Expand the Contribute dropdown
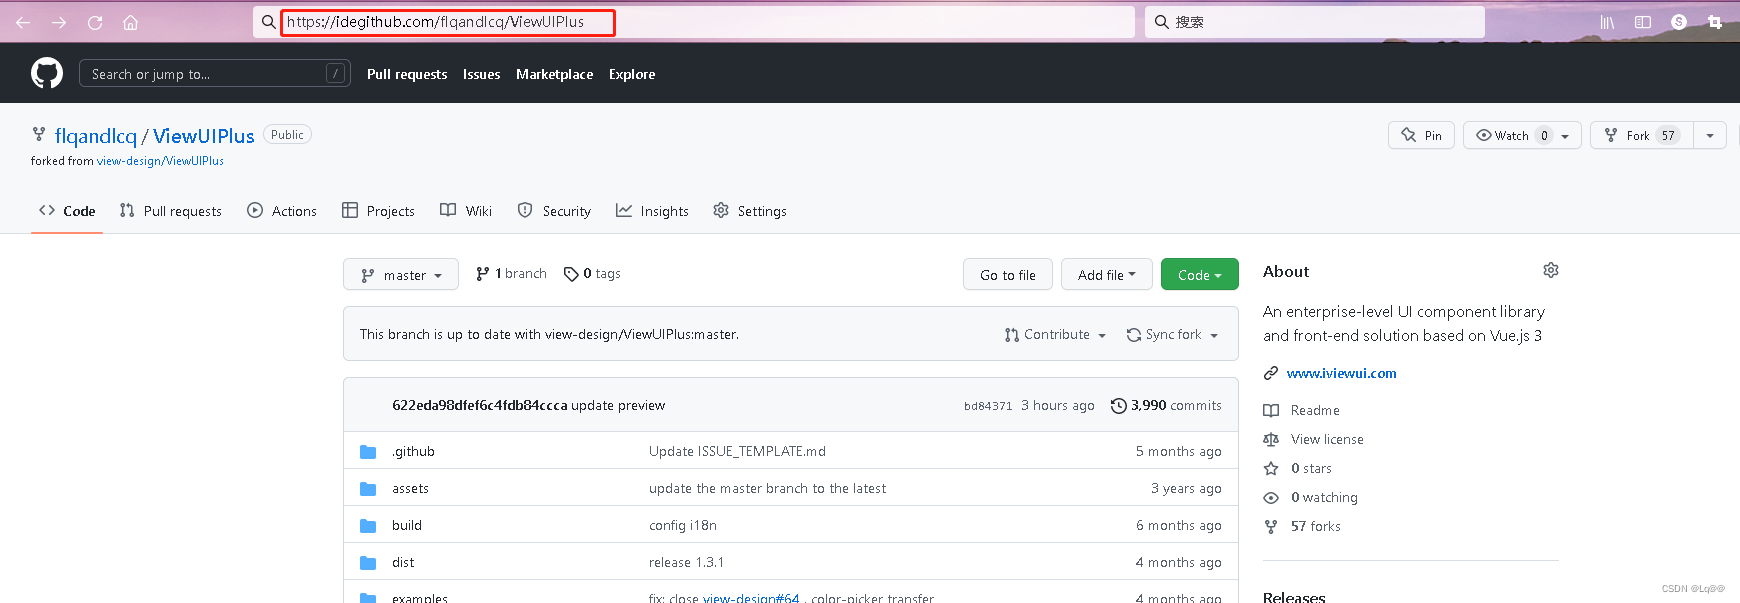The width and height of the screenshot is (1740, 603). coord(1056,335)
